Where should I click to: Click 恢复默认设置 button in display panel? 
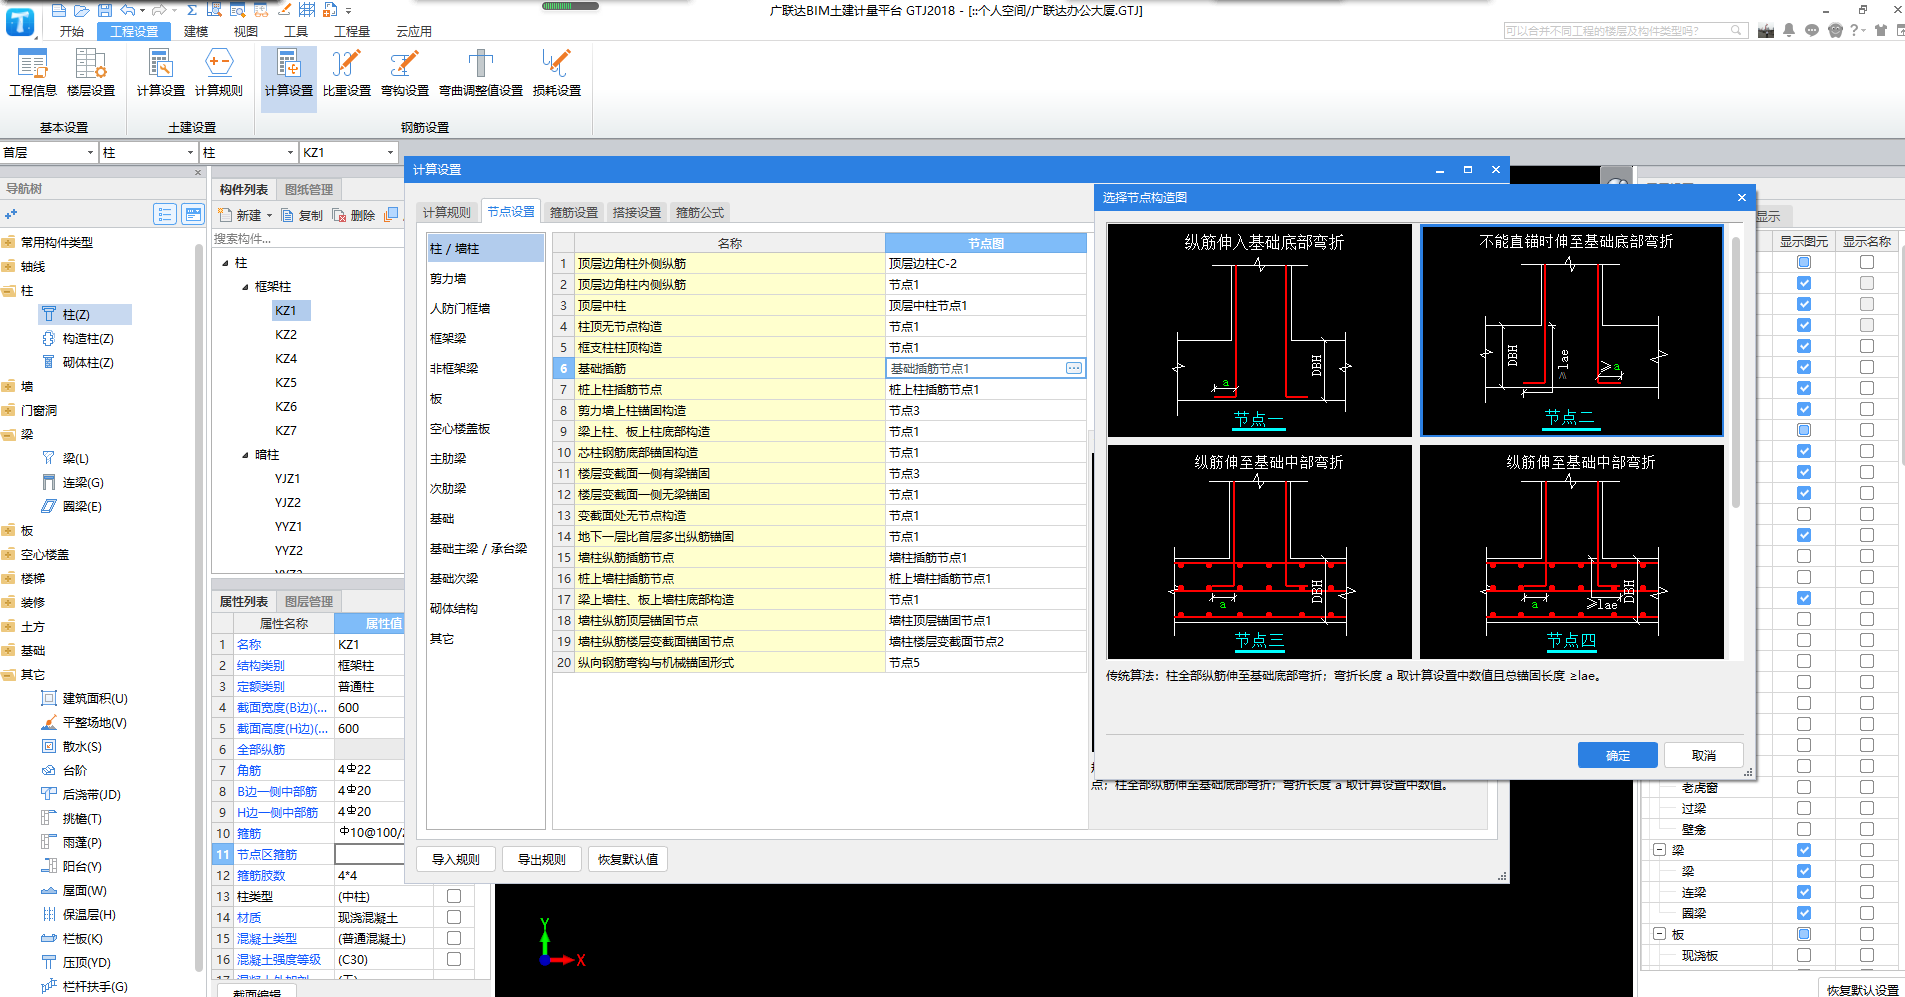(x=1862, y=989)
